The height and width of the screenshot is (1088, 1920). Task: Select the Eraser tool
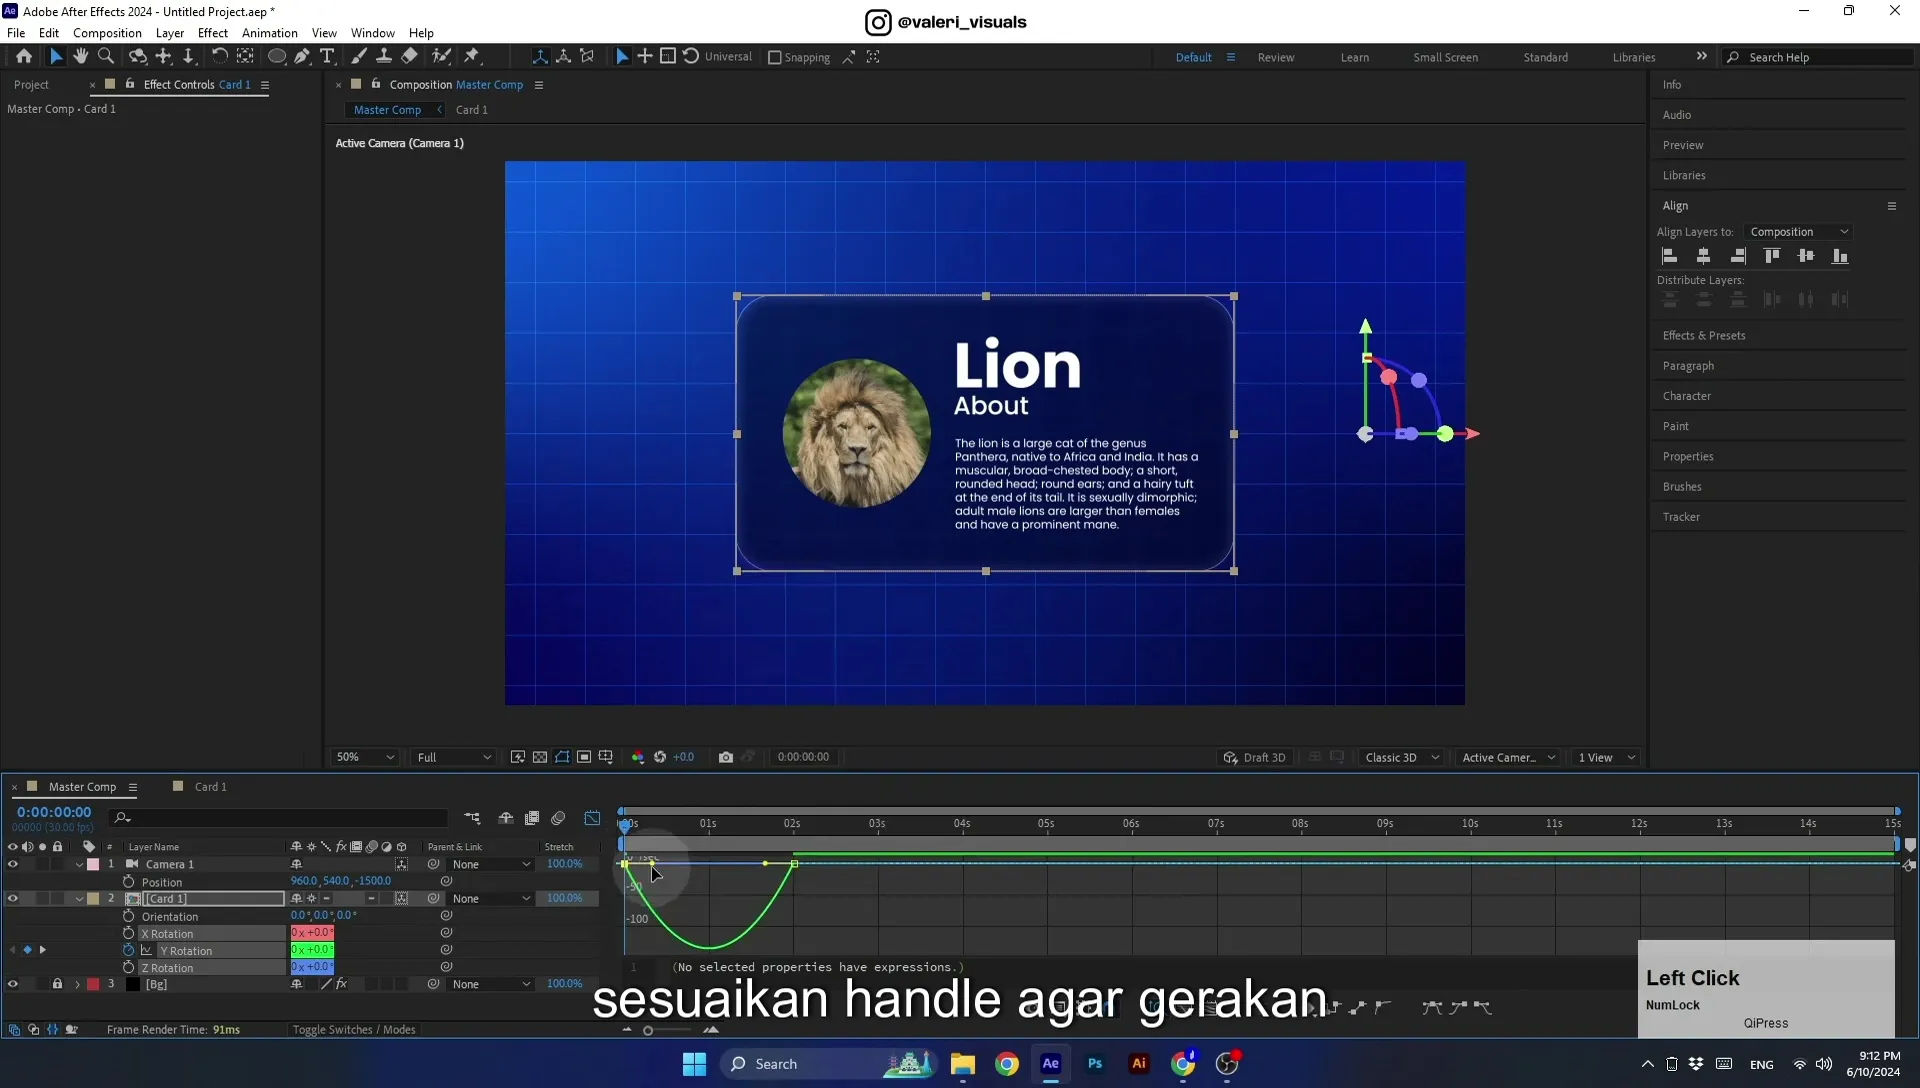pyautogui.click(x=410, y=57)
